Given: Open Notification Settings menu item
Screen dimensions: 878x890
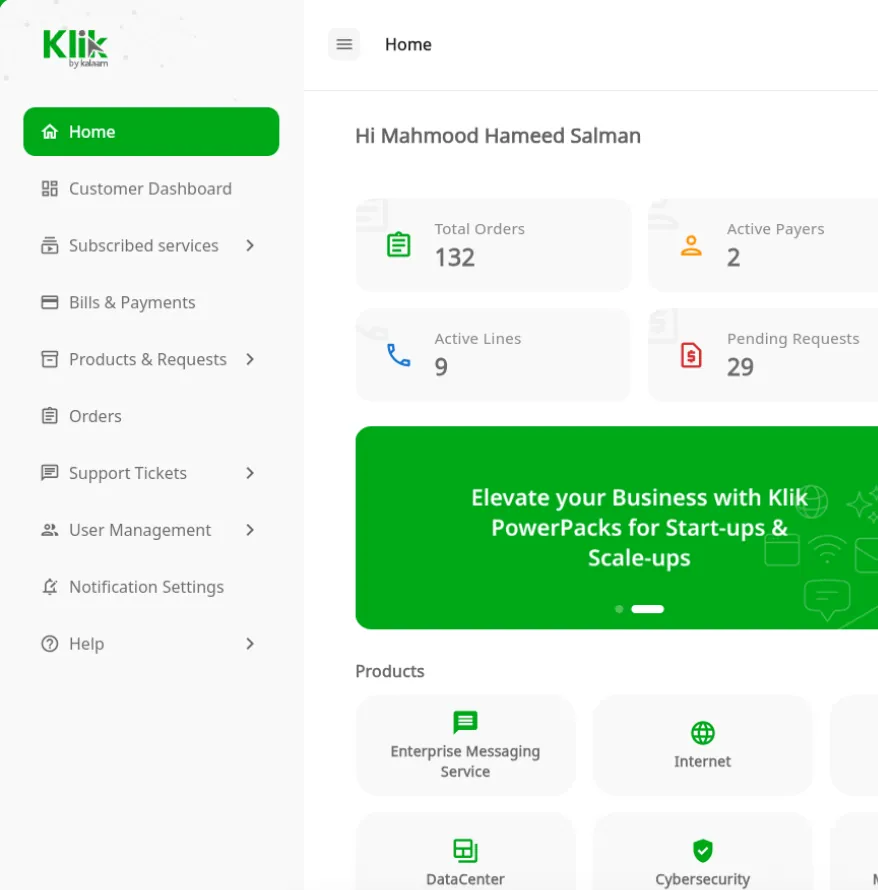Looking at the screenshot, I should click(151, 586).
